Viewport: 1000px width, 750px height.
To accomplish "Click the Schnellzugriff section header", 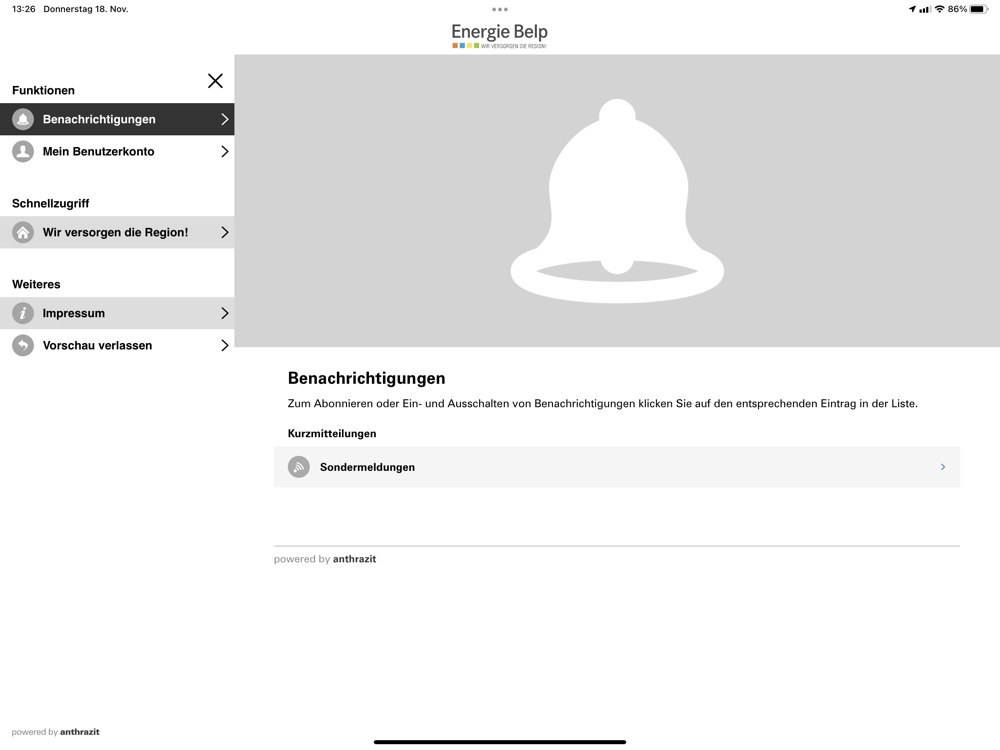I will [50, 203].
